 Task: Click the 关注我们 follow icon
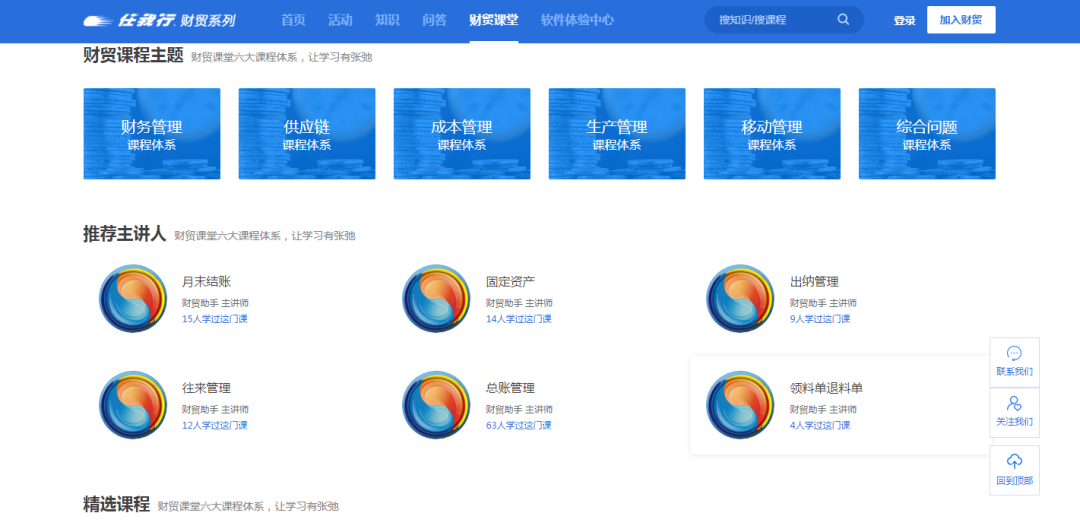pyautogui.click(x=1014, y=404)
